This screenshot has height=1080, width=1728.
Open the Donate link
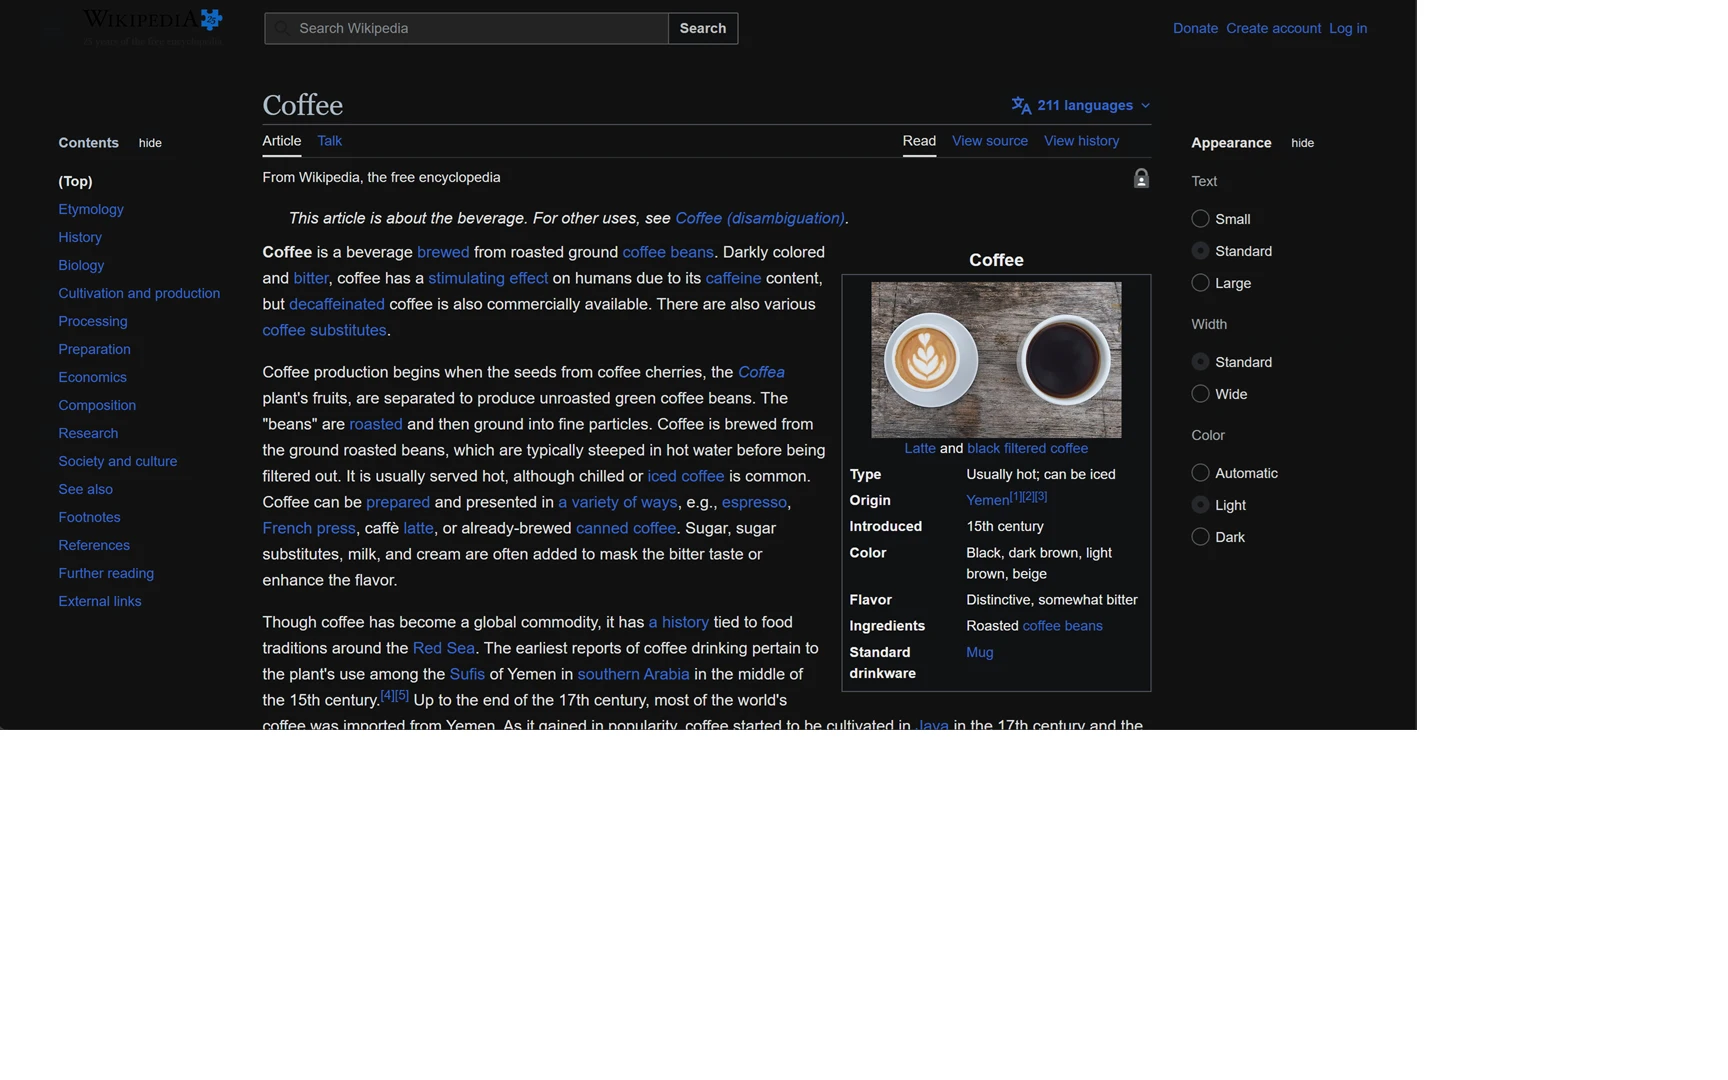(x=1195, y=28)
